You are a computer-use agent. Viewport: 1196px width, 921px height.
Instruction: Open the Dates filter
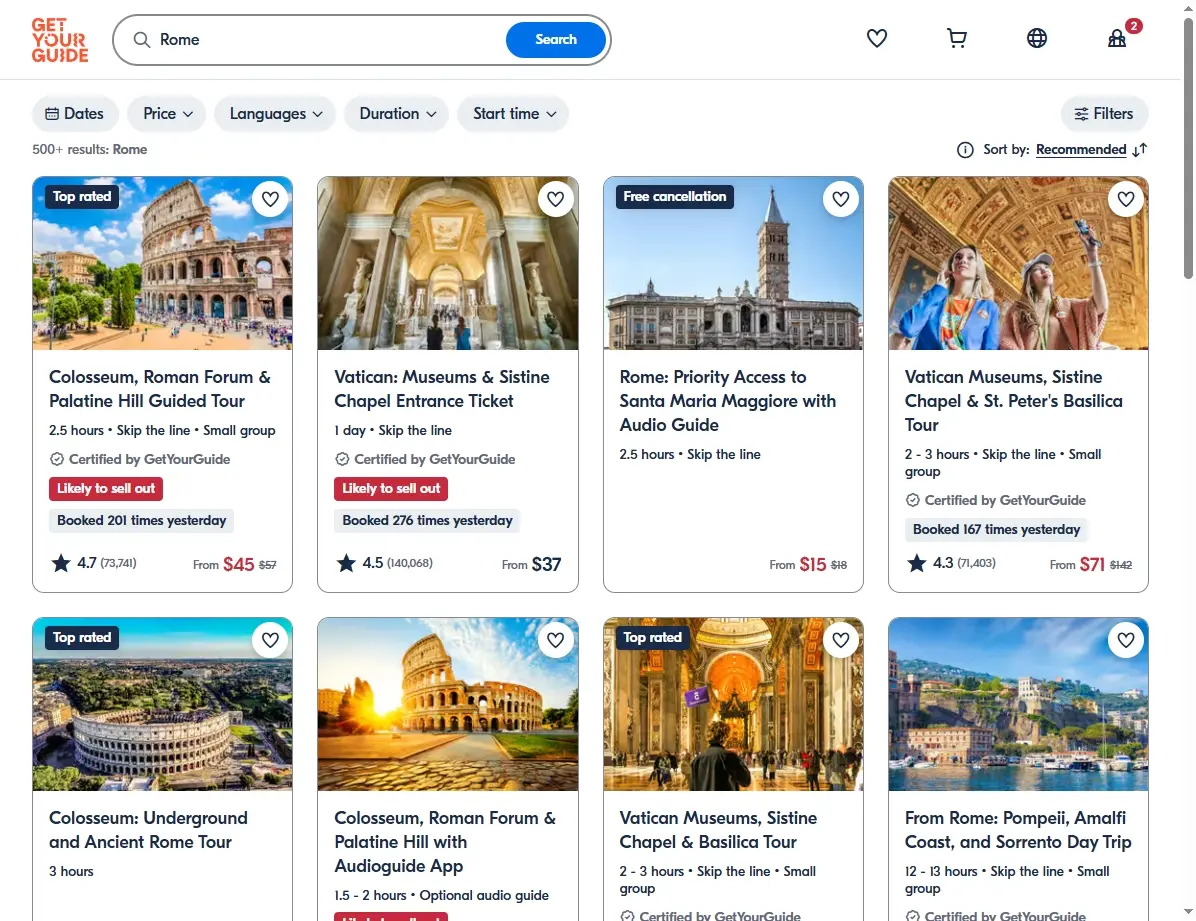click(75, 114)
